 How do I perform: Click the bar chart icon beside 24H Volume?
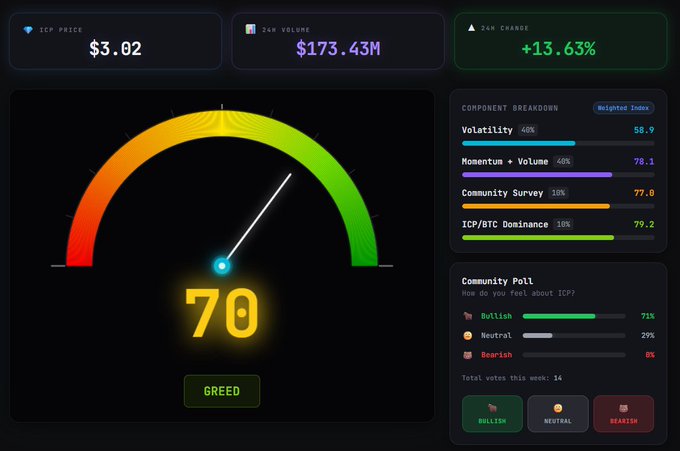251,29
